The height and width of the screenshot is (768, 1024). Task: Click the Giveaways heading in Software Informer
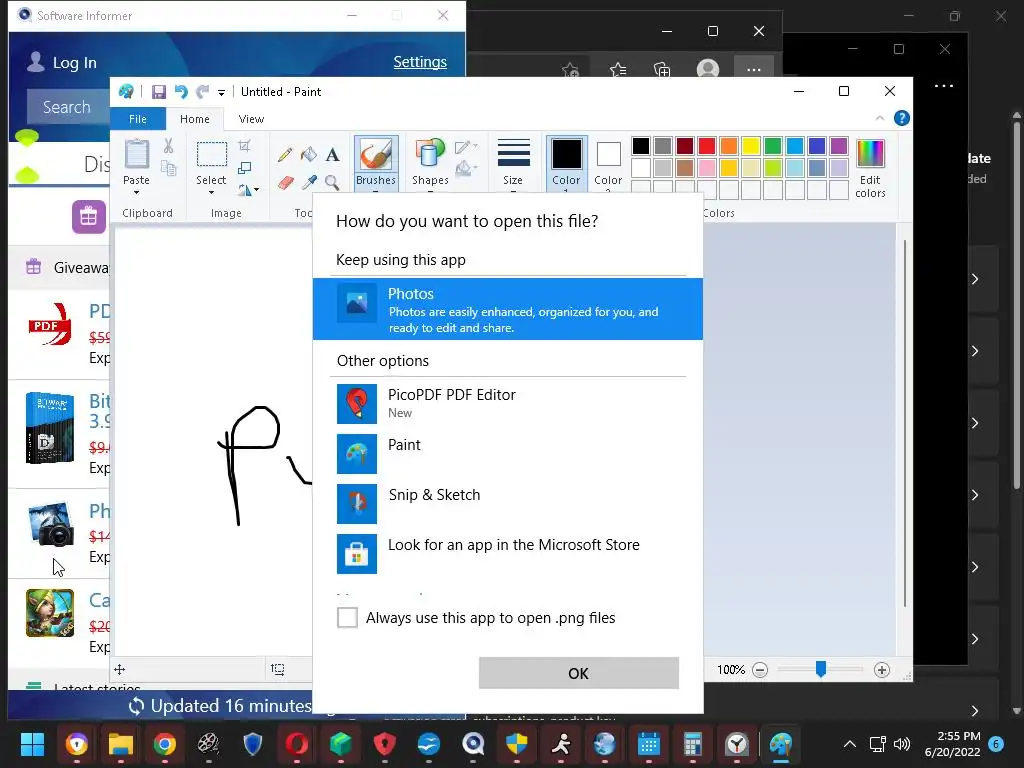[x=82, y=268]
